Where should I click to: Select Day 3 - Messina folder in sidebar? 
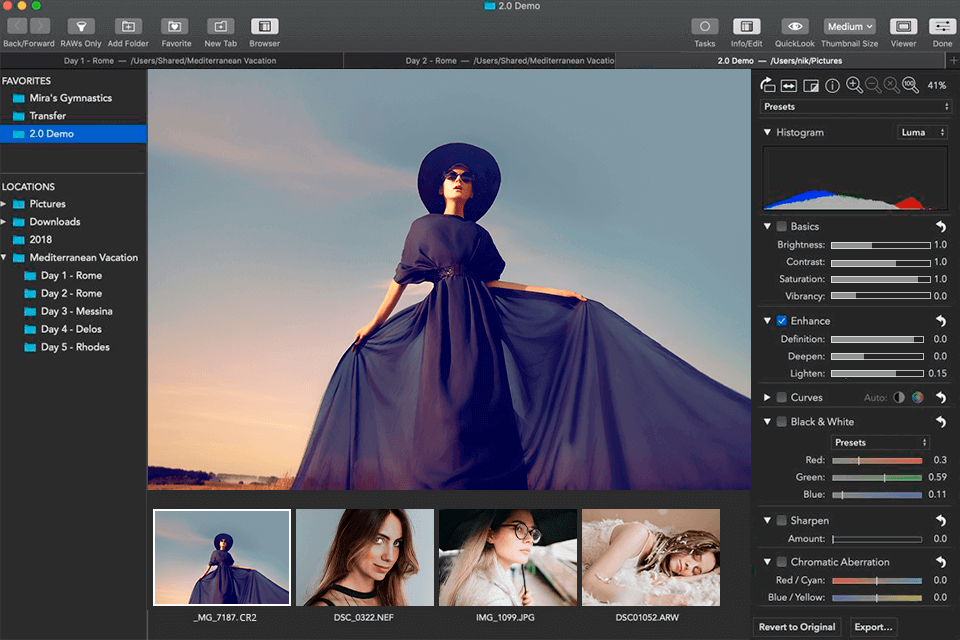(x=76, y=311)
